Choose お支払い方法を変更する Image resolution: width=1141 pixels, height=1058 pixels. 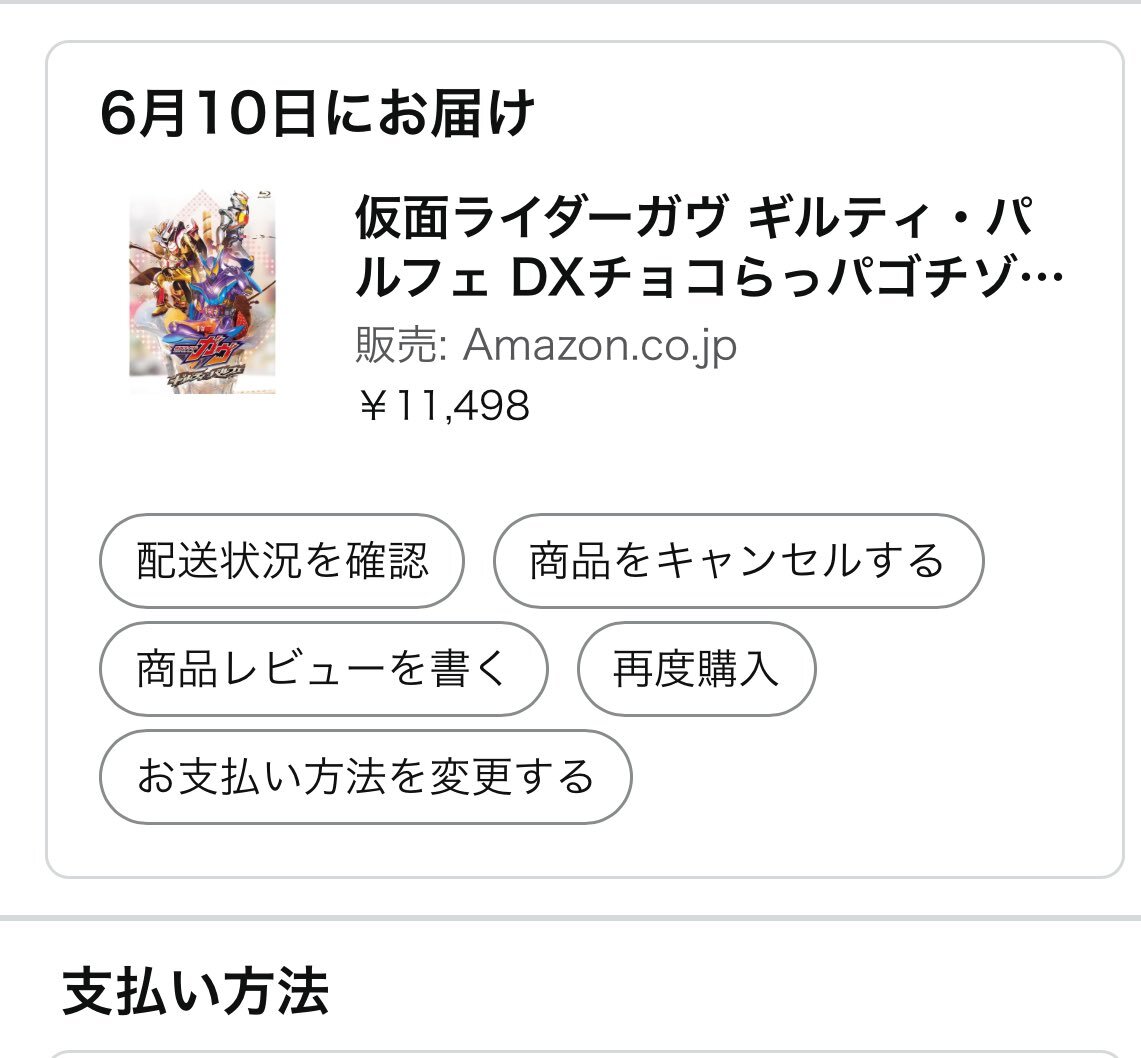click(x=365, y=777)
